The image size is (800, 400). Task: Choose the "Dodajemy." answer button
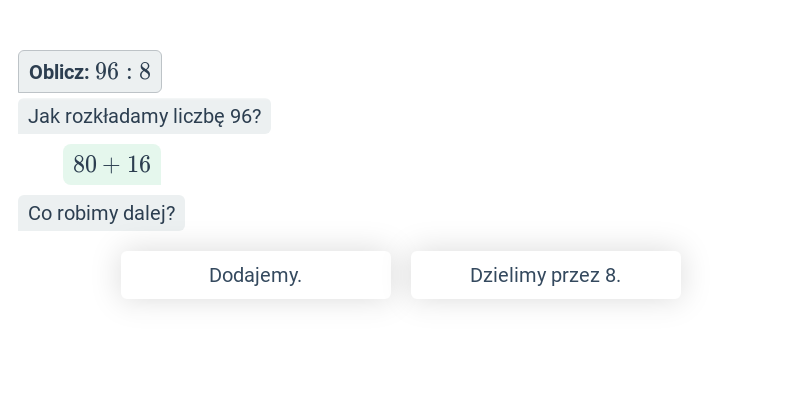(256, 275)
